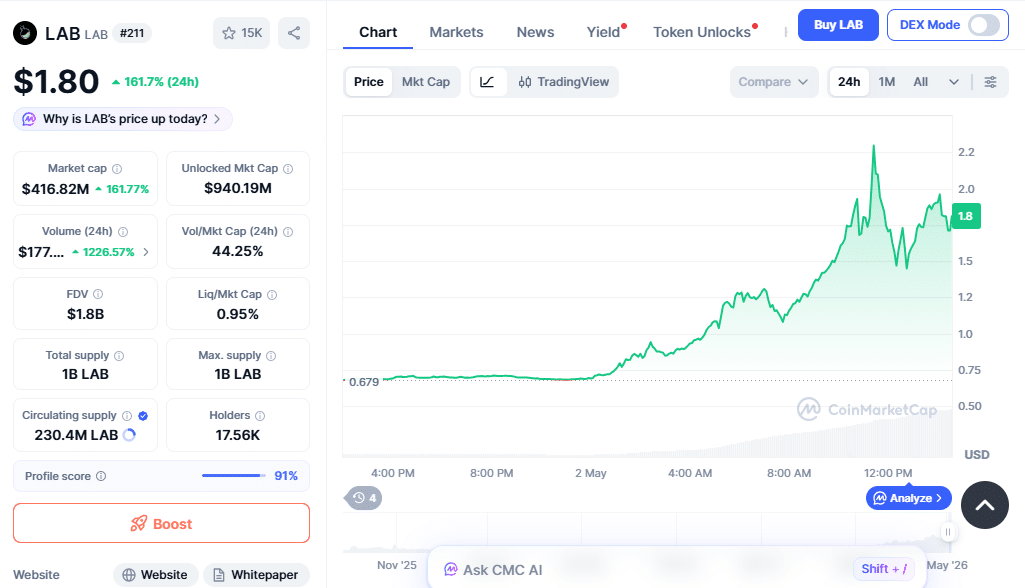
Task: Open the Compare dropdown
Action: [x=774, y=82]
